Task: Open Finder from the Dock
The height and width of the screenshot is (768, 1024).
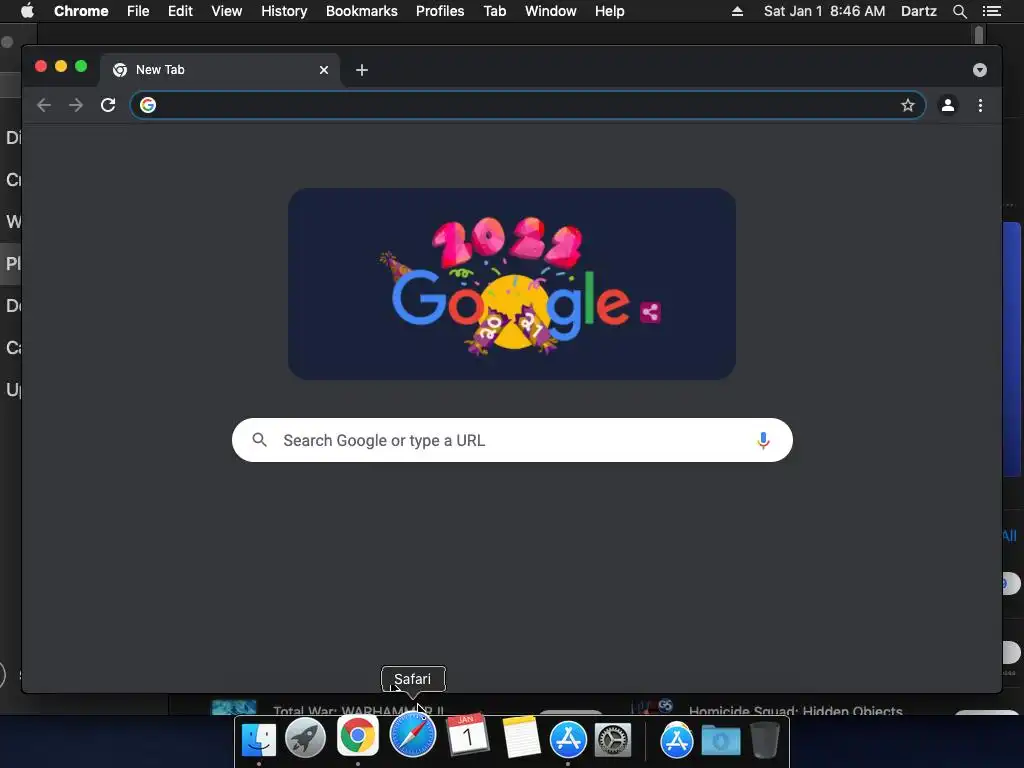Action: [259, 740]
